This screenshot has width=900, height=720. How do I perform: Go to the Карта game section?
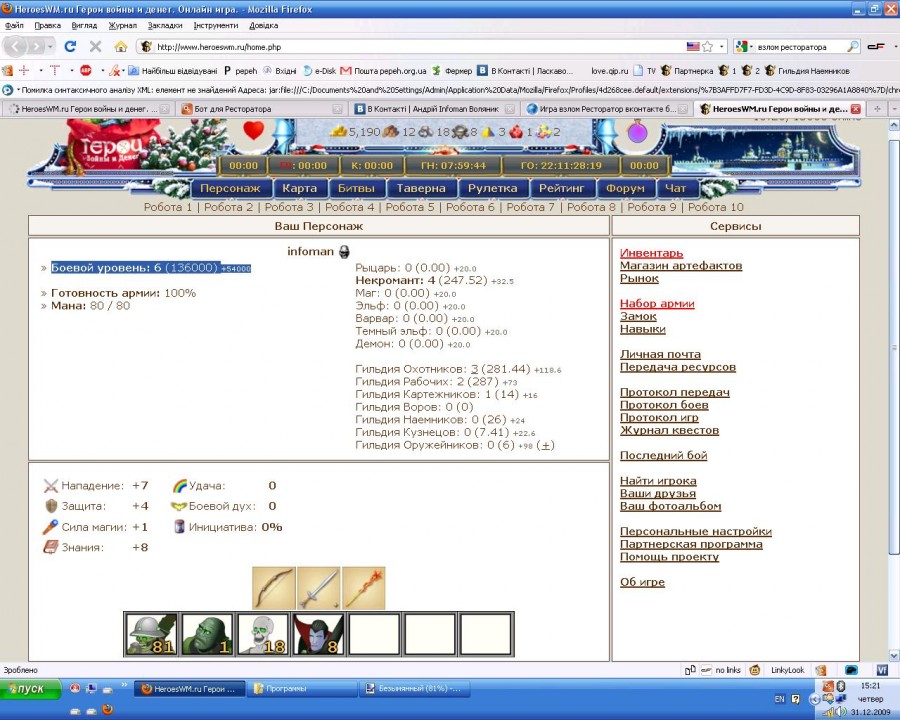click(300, 188)
